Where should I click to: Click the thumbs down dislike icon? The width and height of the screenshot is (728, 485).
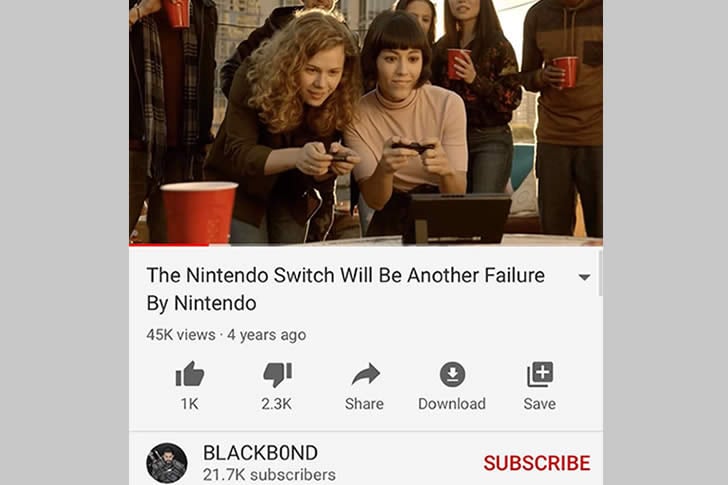click(x=277, y=374)
